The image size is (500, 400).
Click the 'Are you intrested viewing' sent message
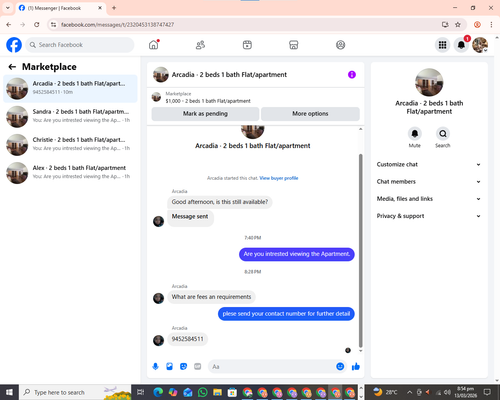(297, 254)
